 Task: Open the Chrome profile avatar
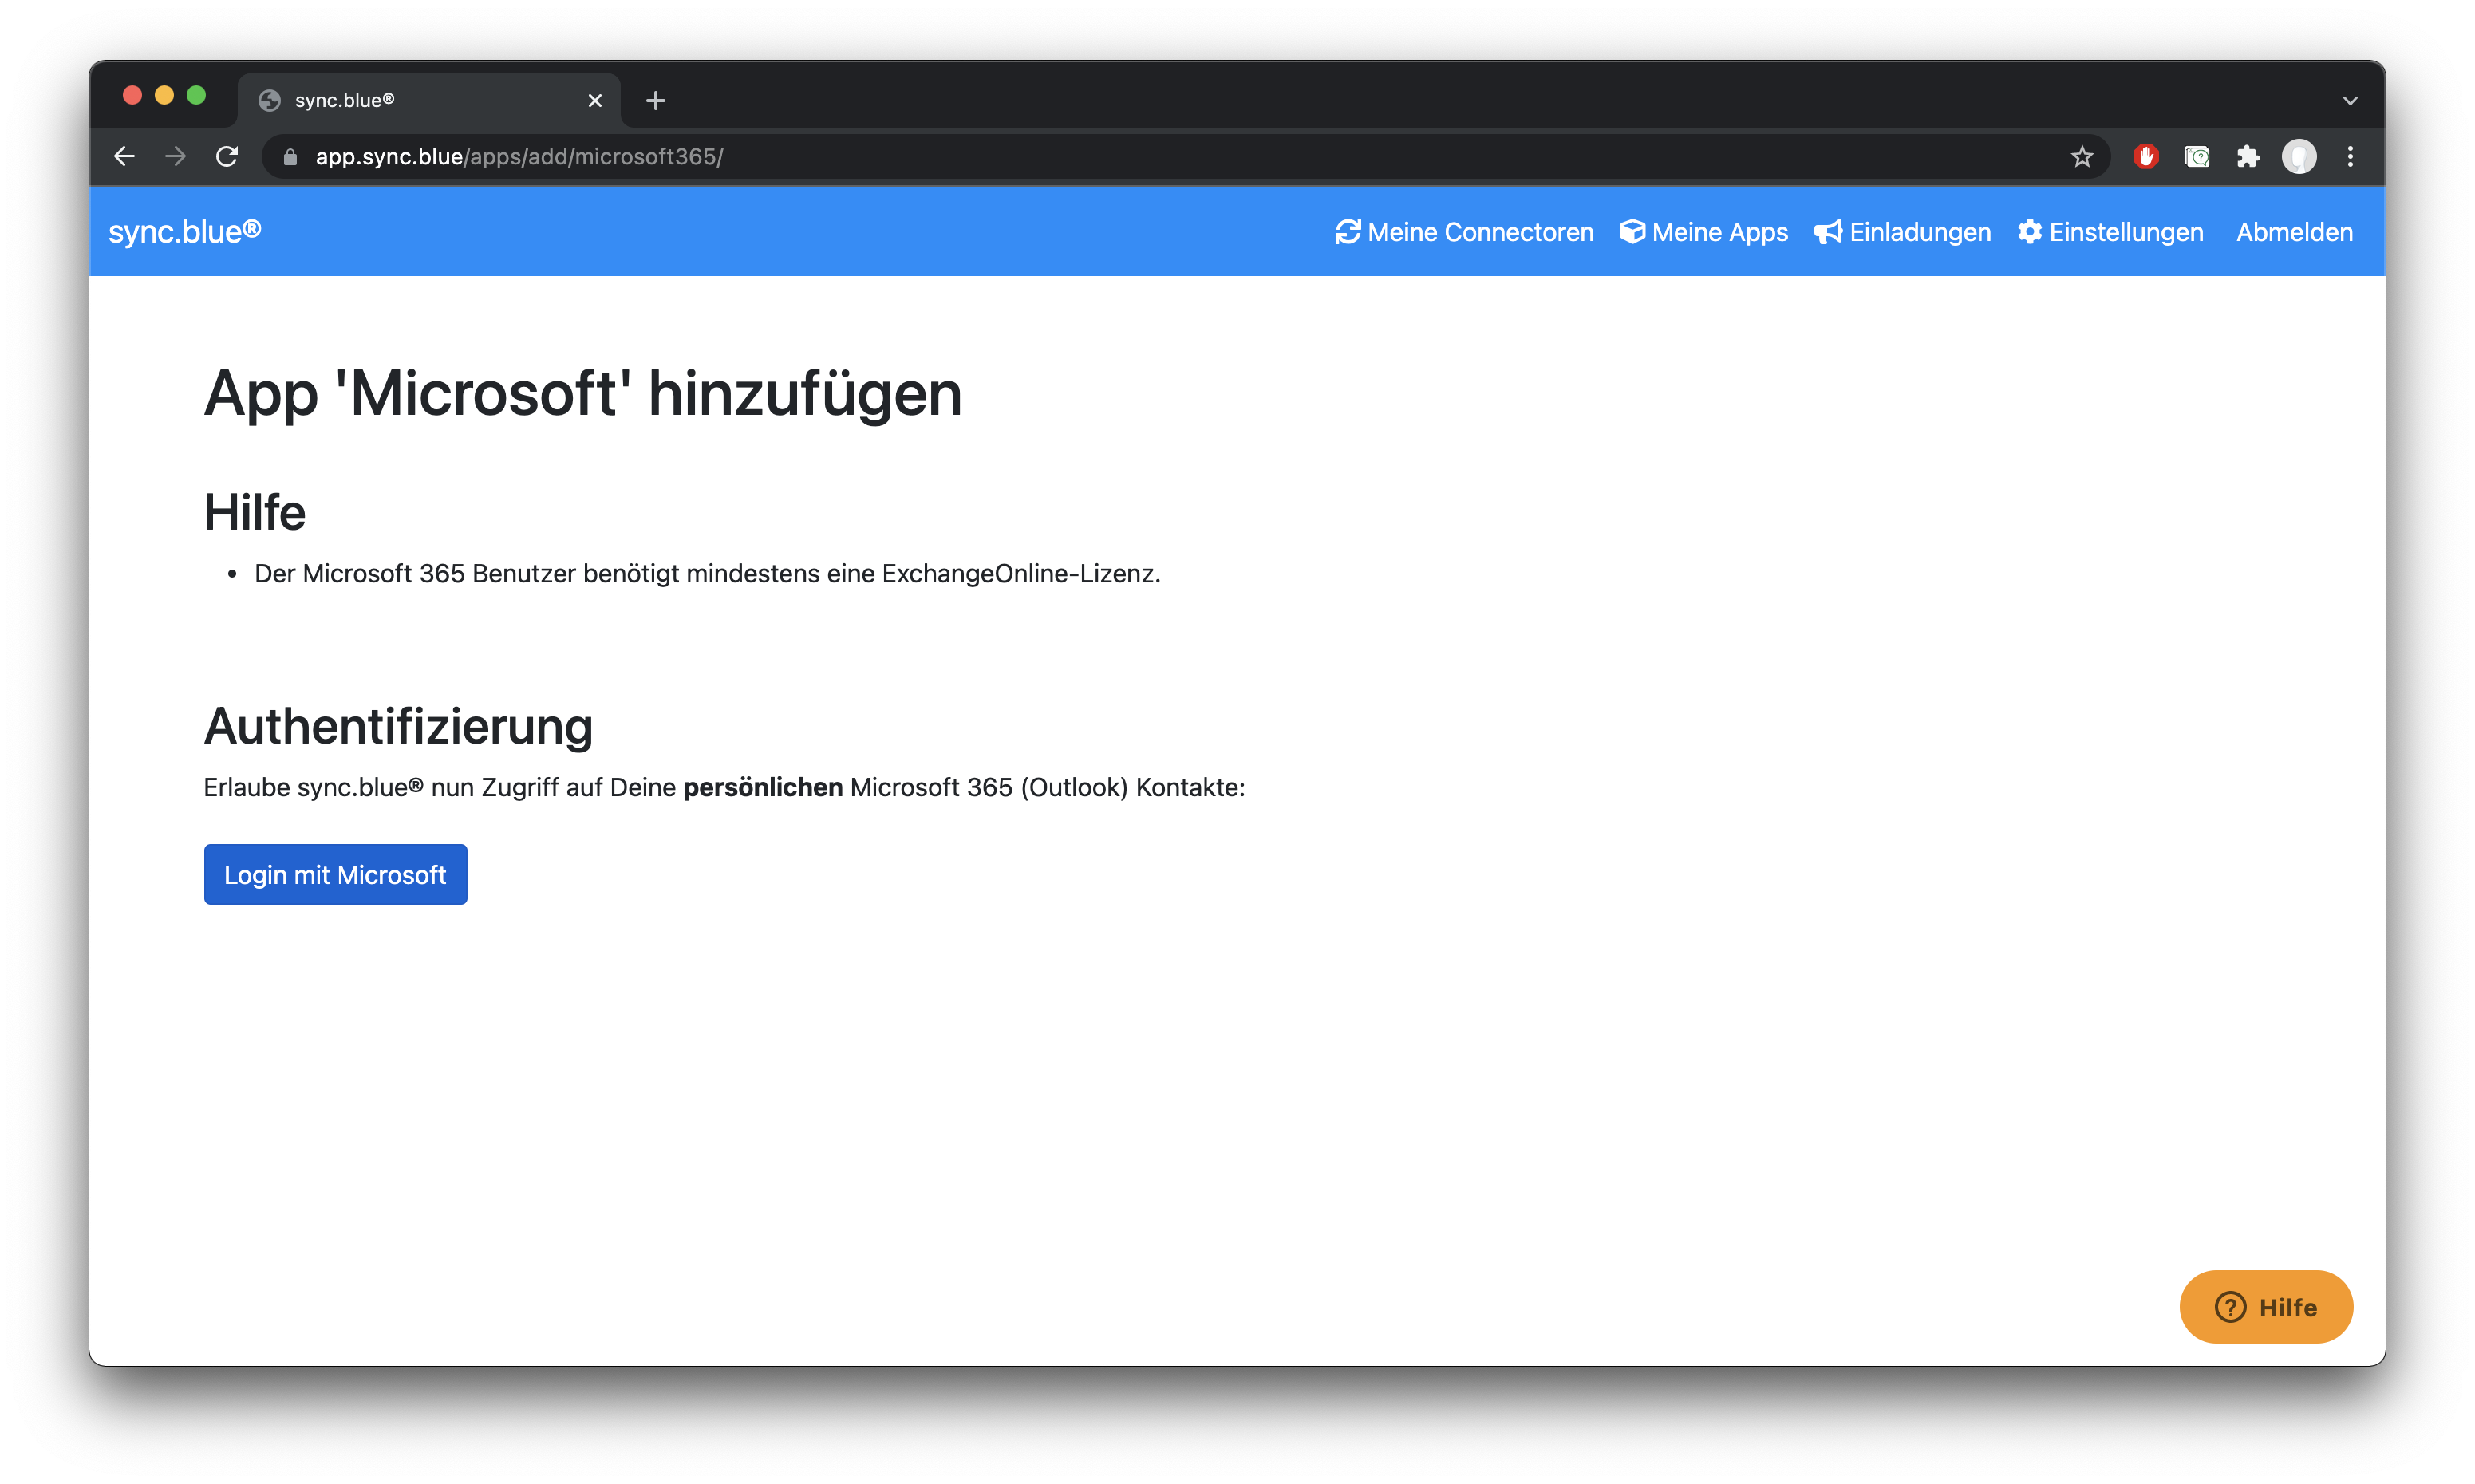pyautogui.click(x=2299, y=157)
